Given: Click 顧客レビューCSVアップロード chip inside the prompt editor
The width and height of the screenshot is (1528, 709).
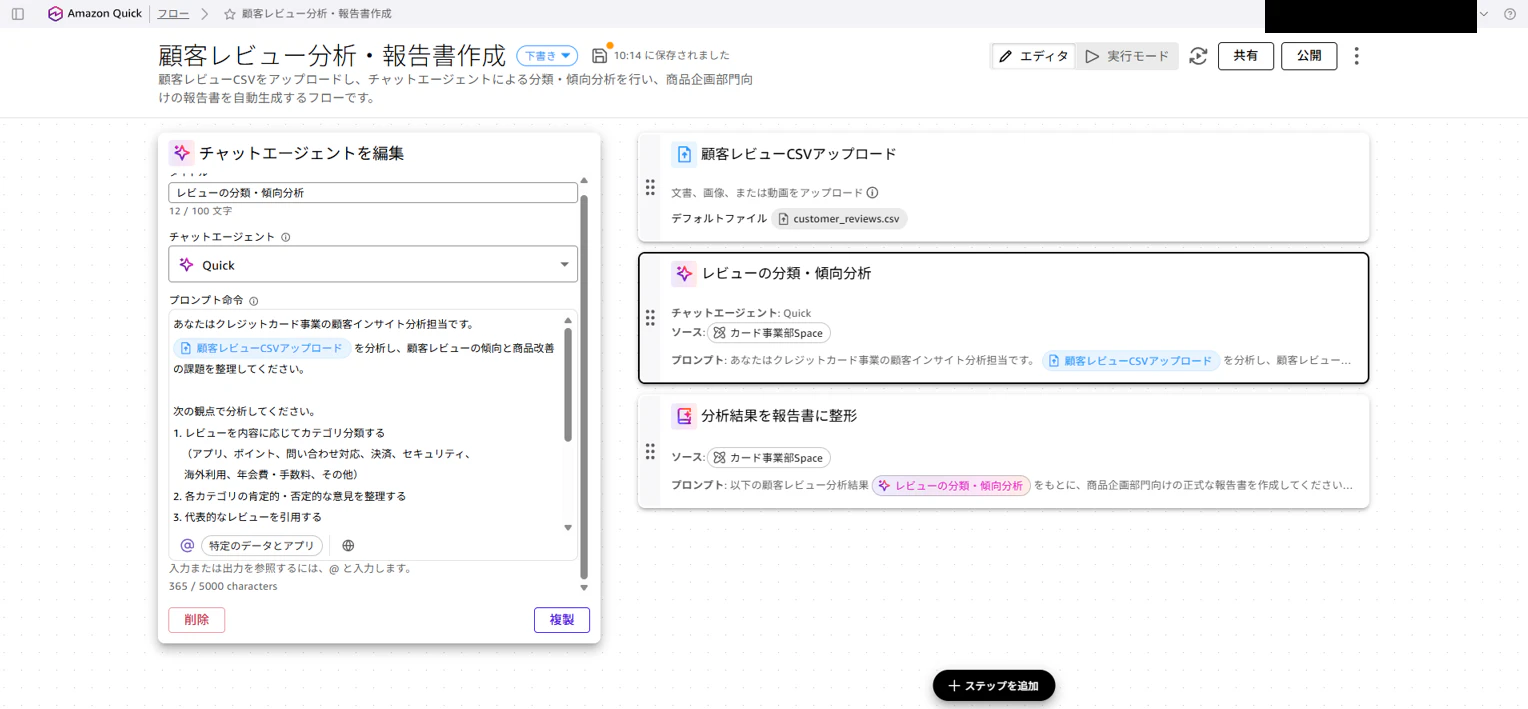Looking at the screenshot, I should pyautogui.click(x=262, y=348).
